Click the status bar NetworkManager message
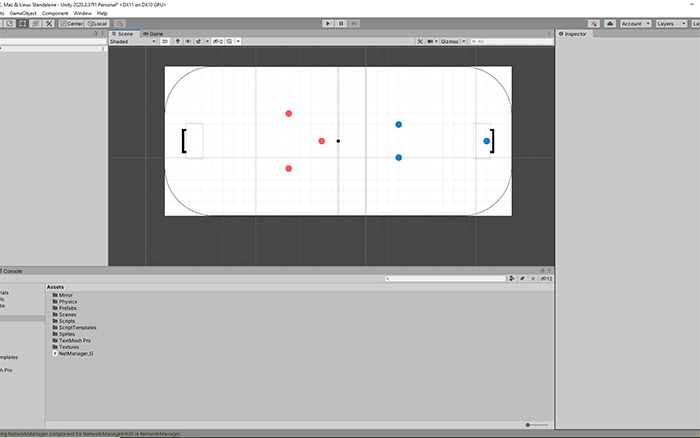 (x=91, y=434)
